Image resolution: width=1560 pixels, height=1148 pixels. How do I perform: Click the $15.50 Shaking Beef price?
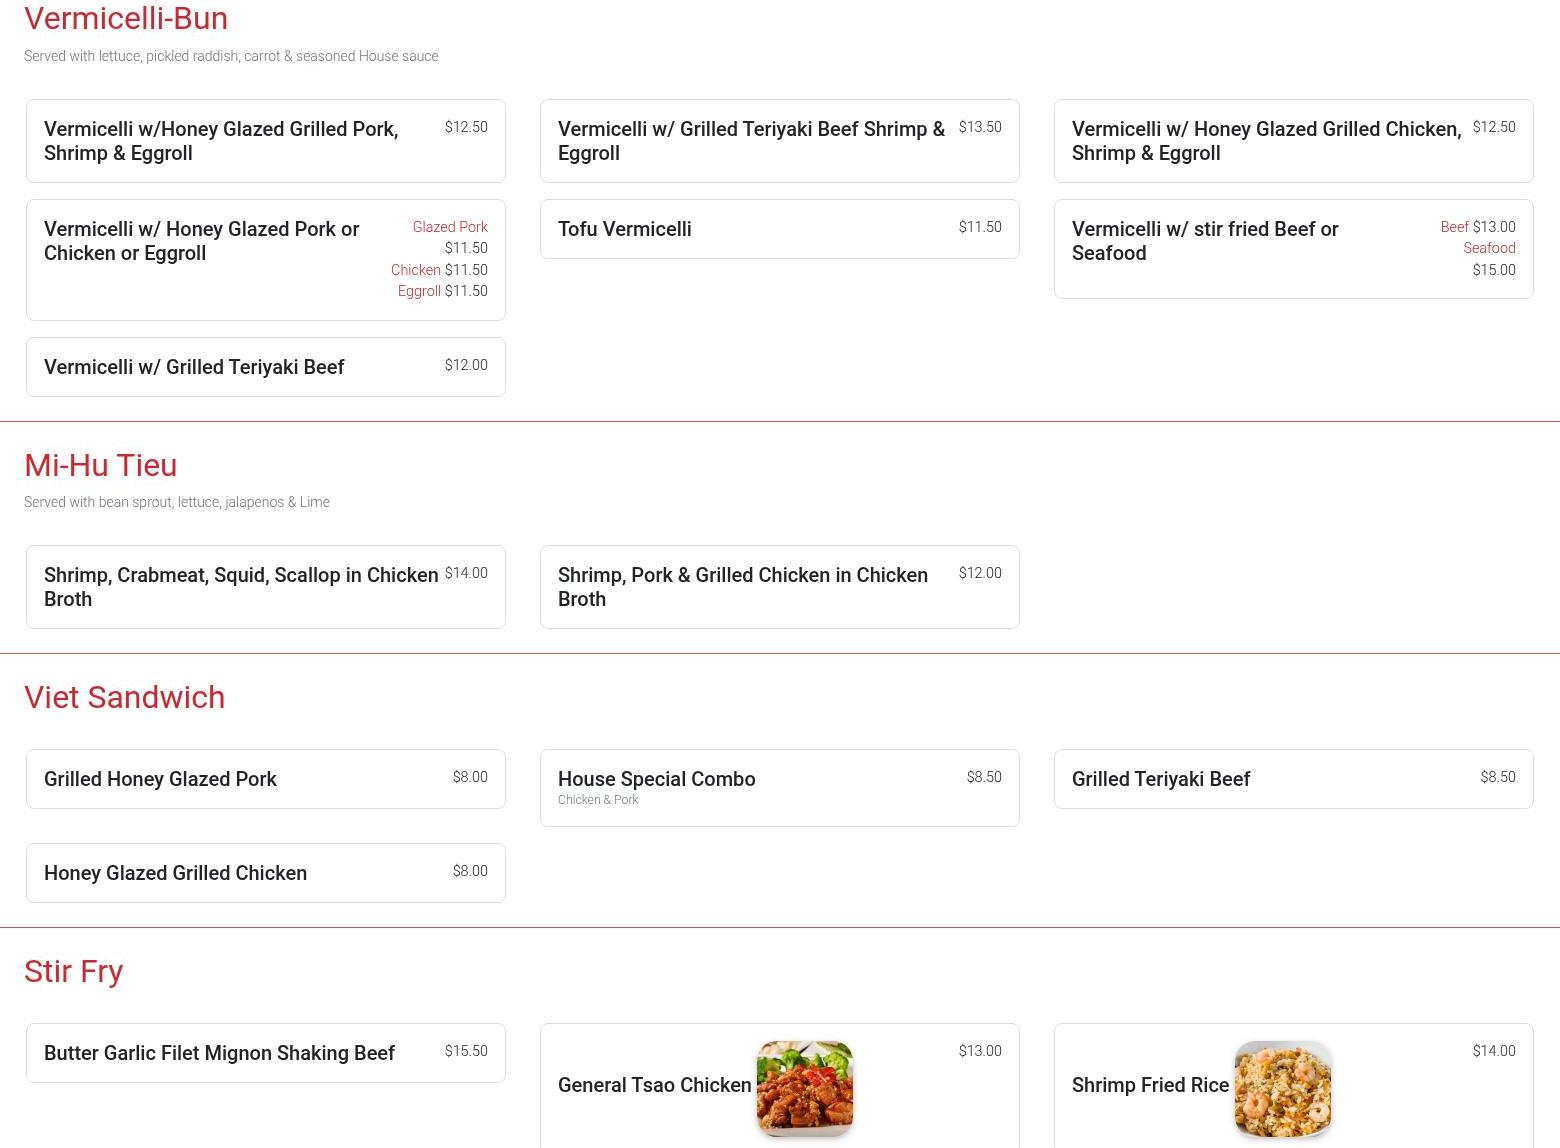(x=466, y=1051)
